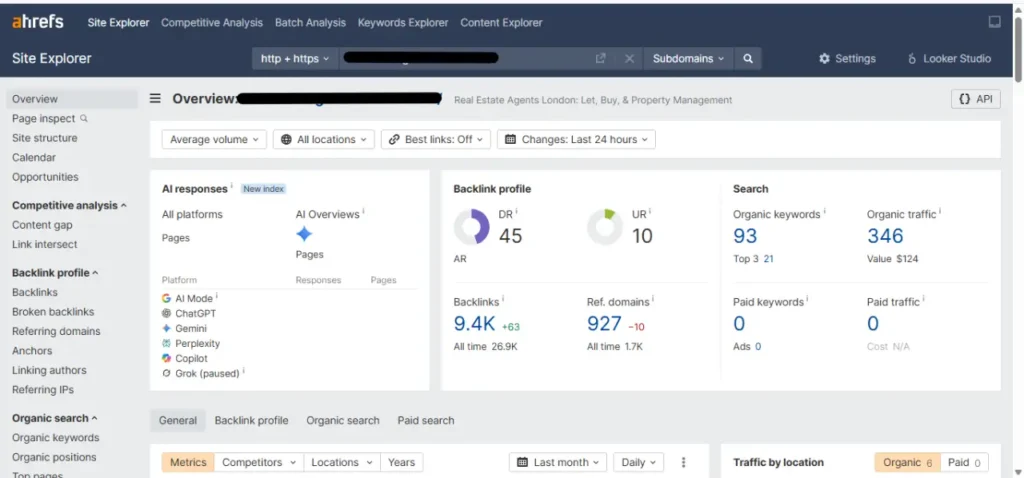Screen dimensions: 1024x478
Task: Clear the search field X icon
Action: 629,59
